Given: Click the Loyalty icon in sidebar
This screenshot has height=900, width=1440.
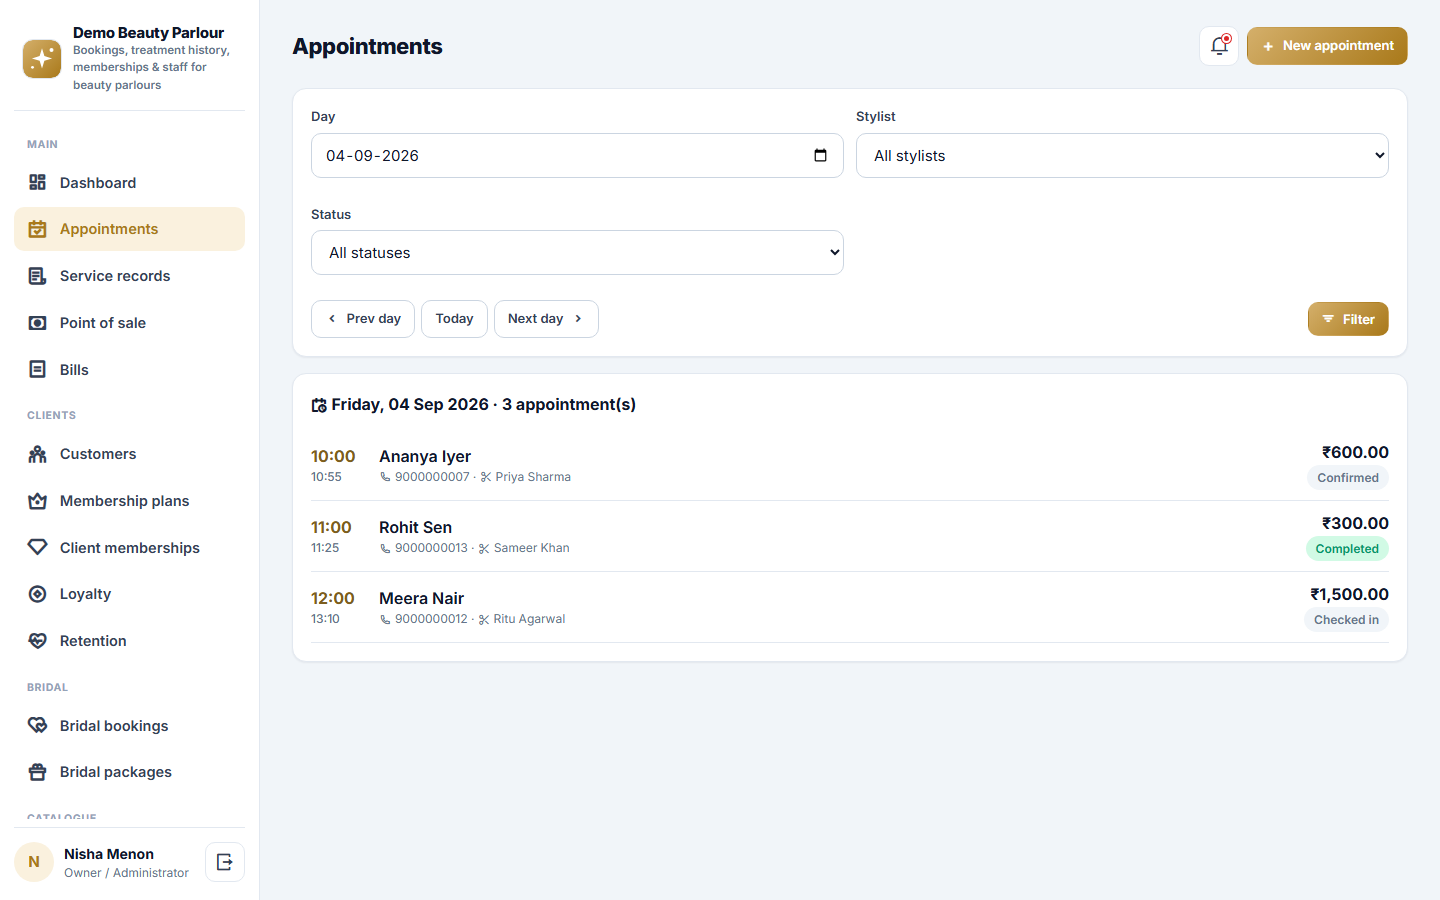Looking at the screenshot, I should (x=38, y=594).
